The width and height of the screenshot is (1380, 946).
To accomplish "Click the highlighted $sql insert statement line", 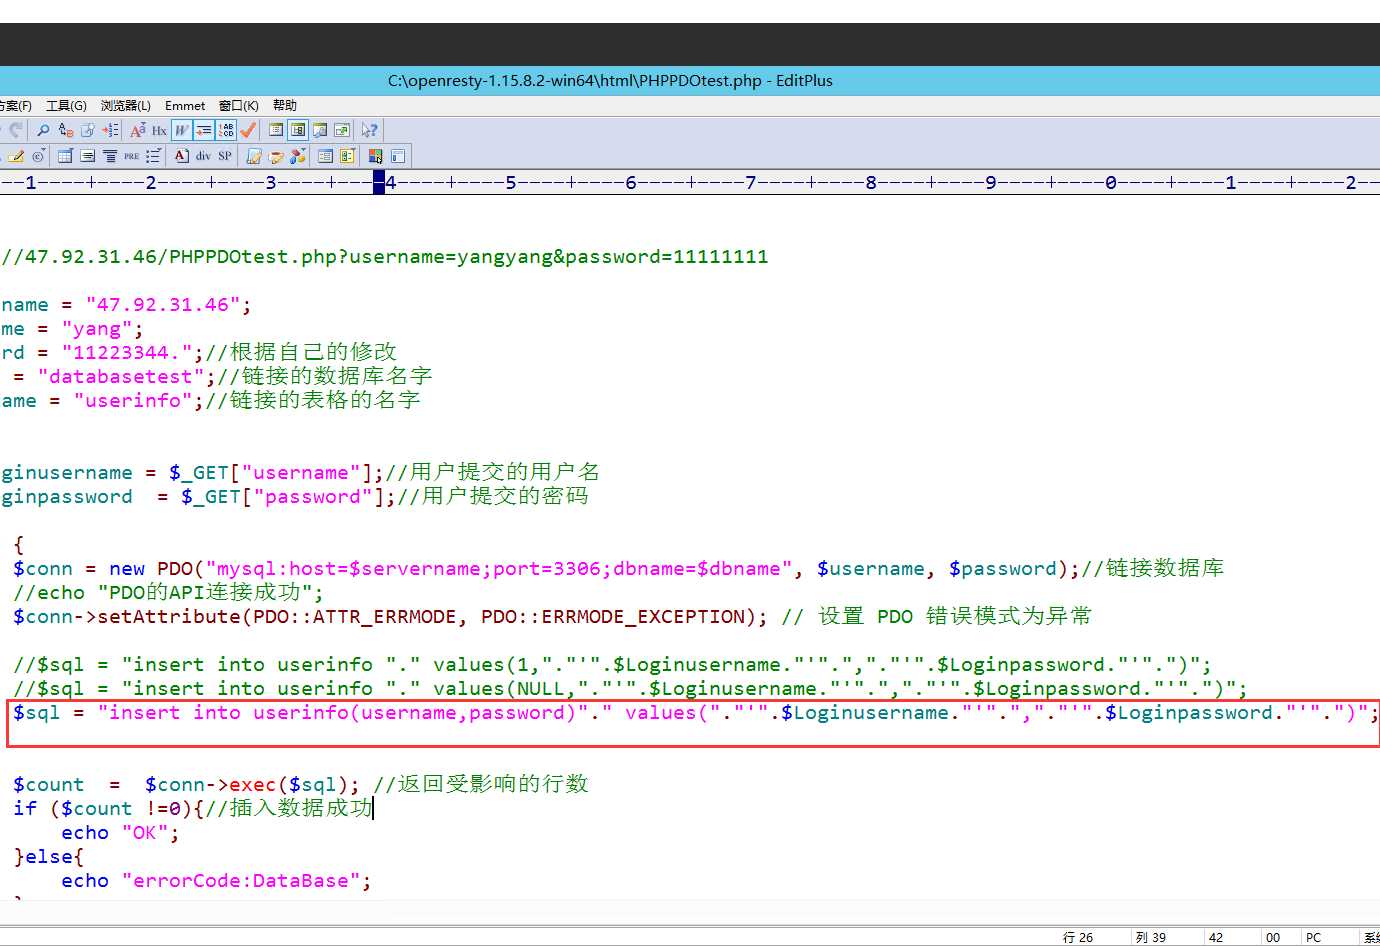I will (695, 713).
